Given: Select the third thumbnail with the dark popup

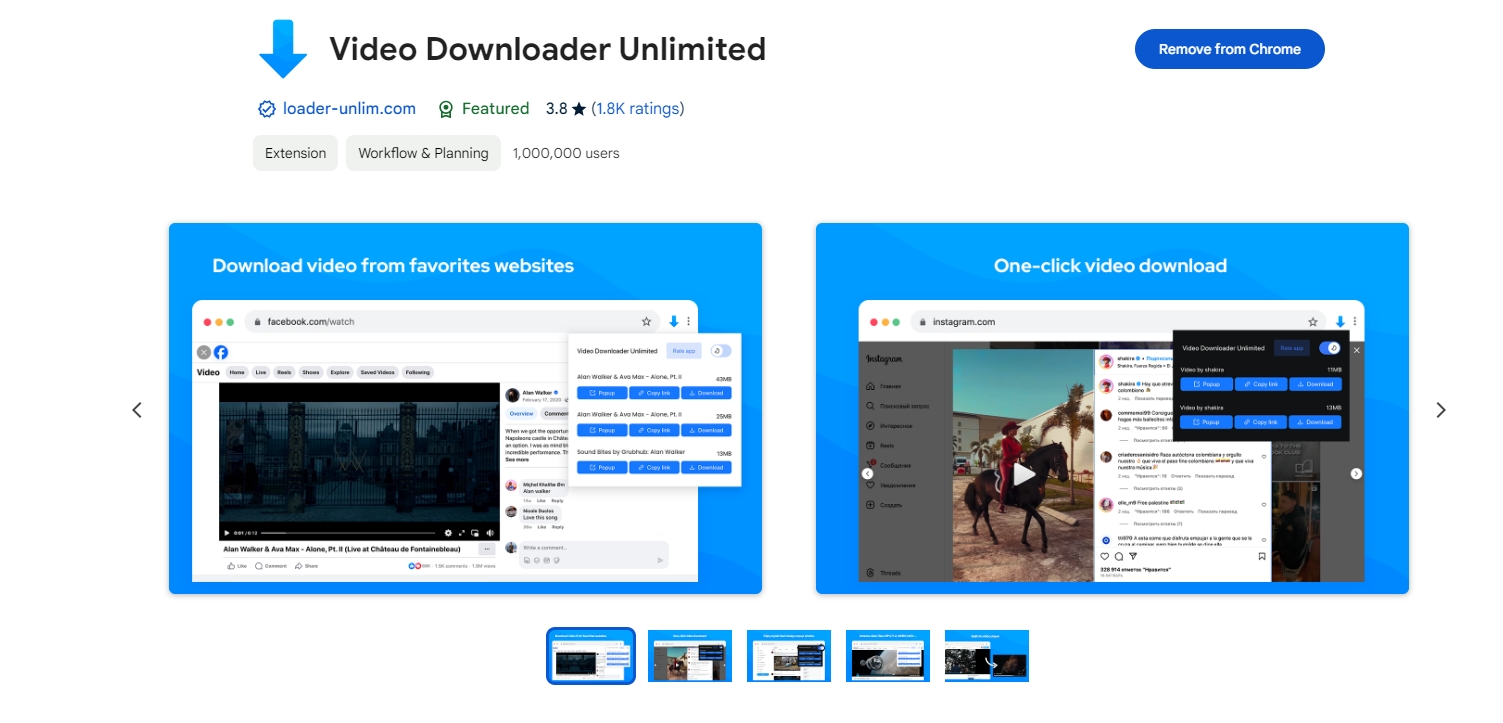Looking at the screenshot, I should tap(789, 656).
